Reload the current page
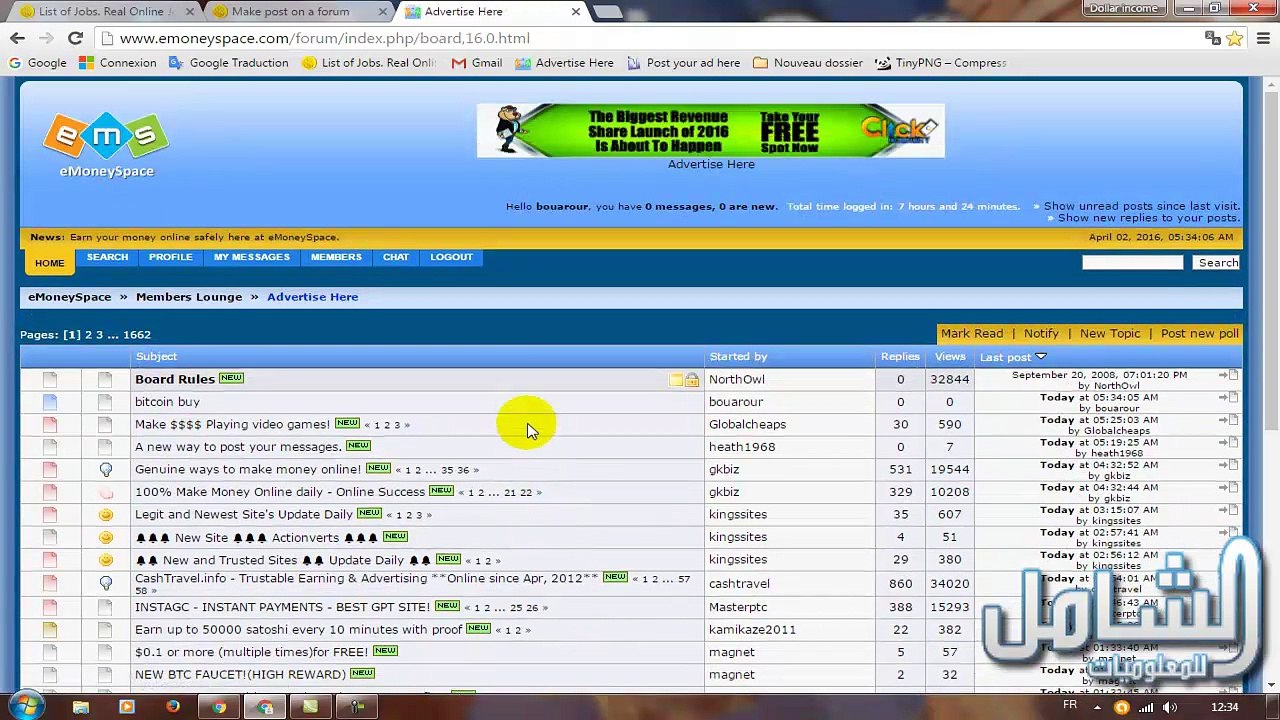Image resolution: width=1280 pixels, height=720 pixels. coord(75,38)
